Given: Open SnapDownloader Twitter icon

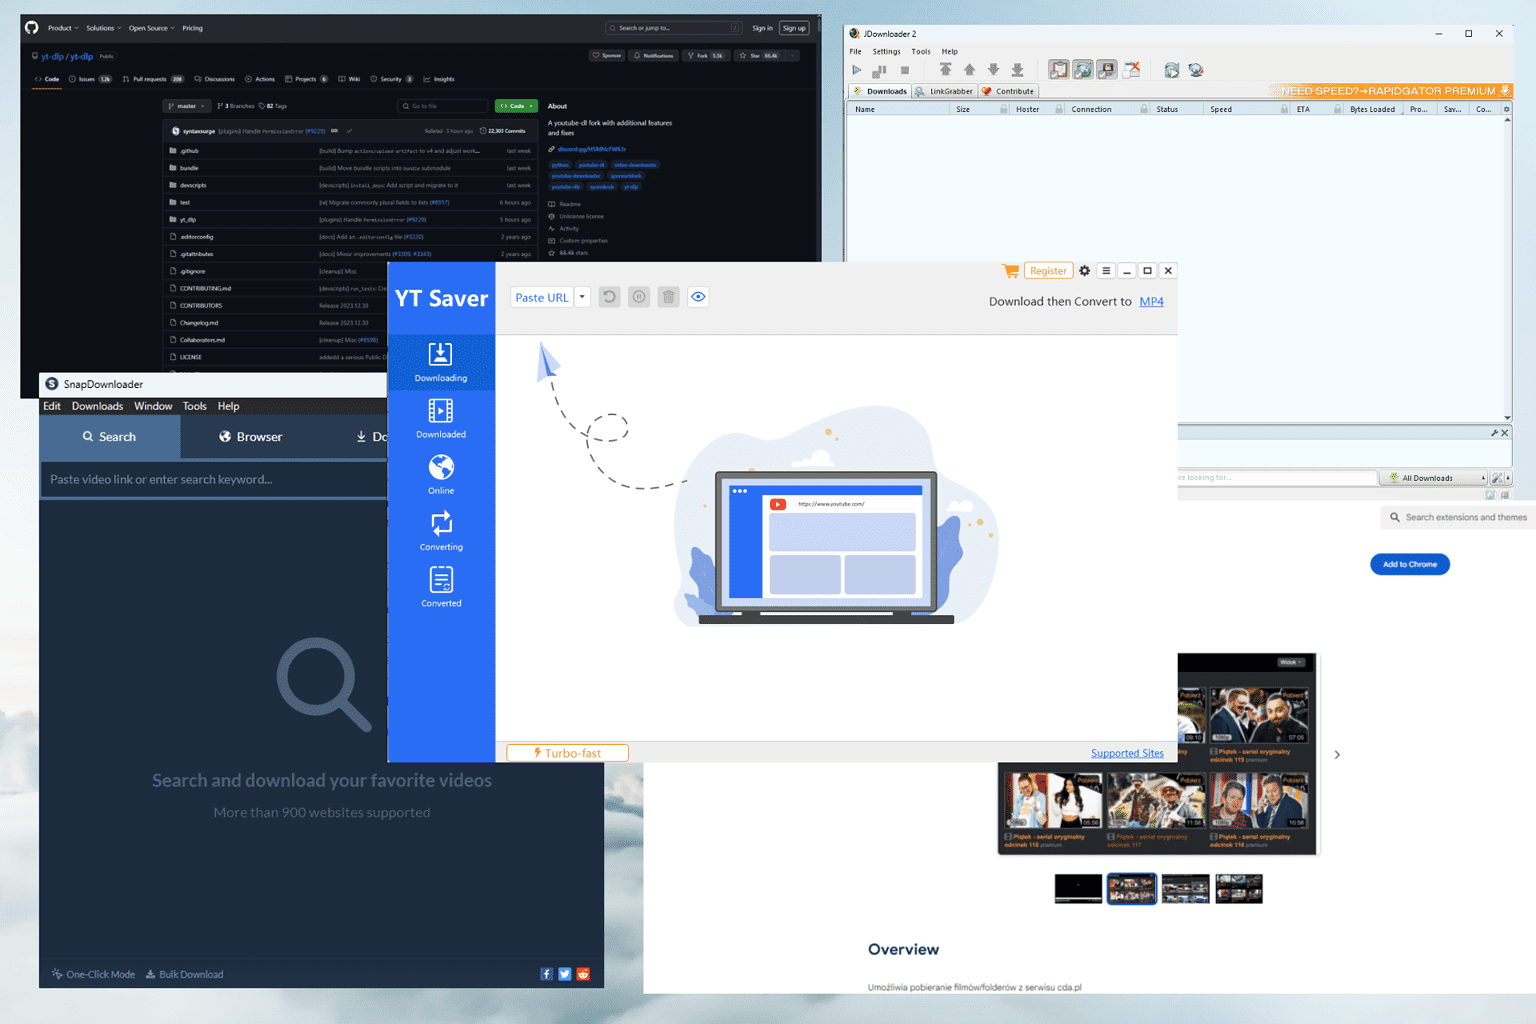Looking at the screenshot, I should click(565, 974).
